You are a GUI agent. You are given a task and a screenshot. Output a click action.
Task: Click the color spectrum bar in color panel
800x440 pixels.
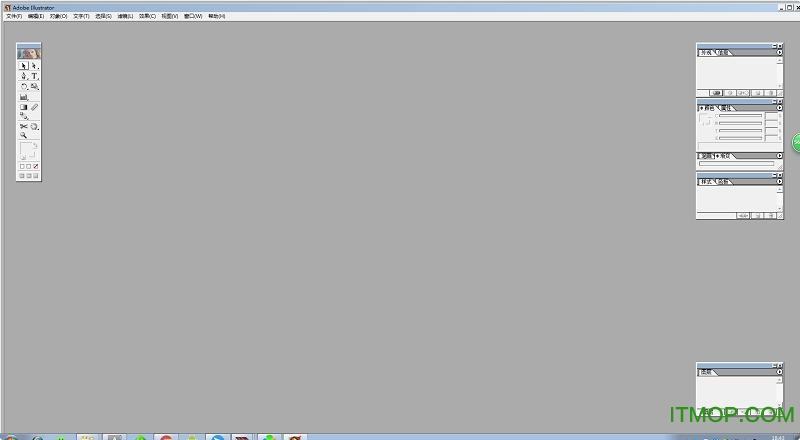[738, 146]
